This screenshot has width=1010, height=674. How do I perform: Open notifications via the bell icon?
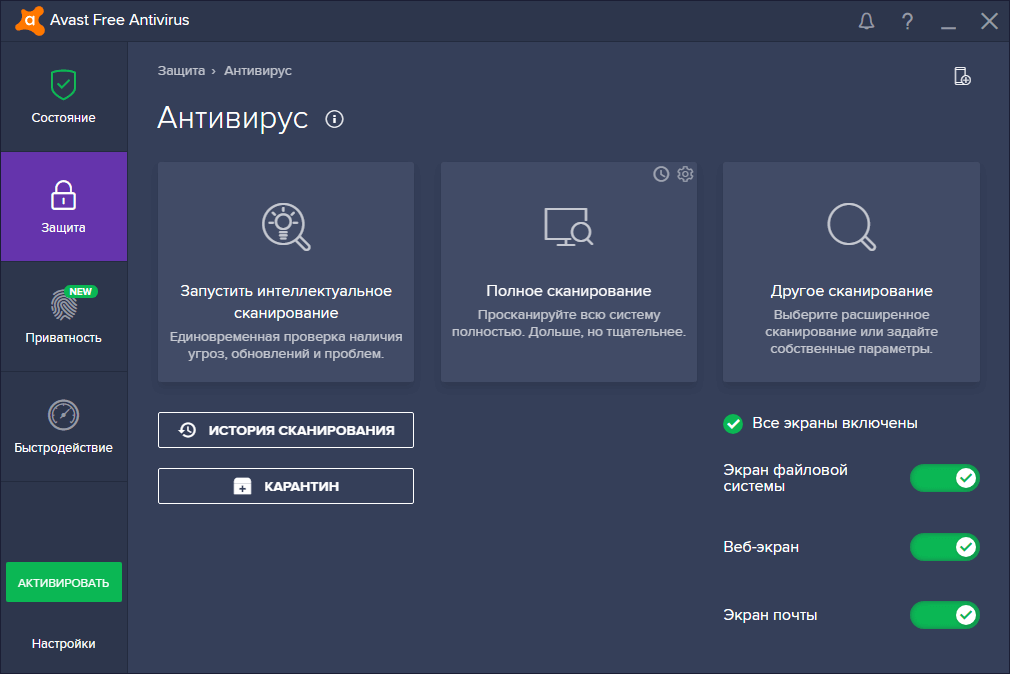(866, 20)
